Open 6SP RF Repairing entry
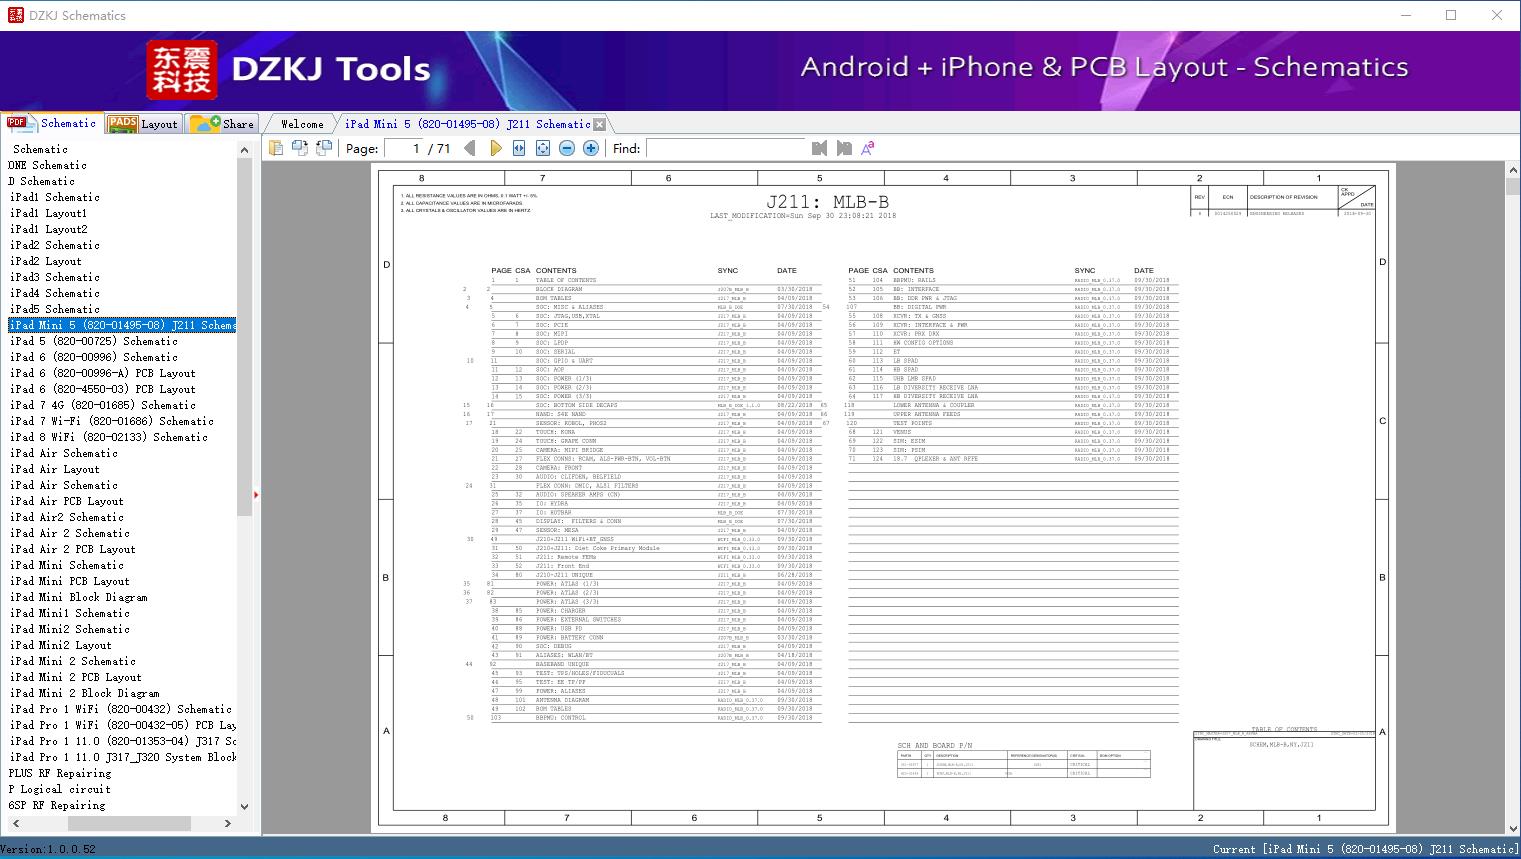This screenshot has height=859, width=1521. tap(57, 805)
